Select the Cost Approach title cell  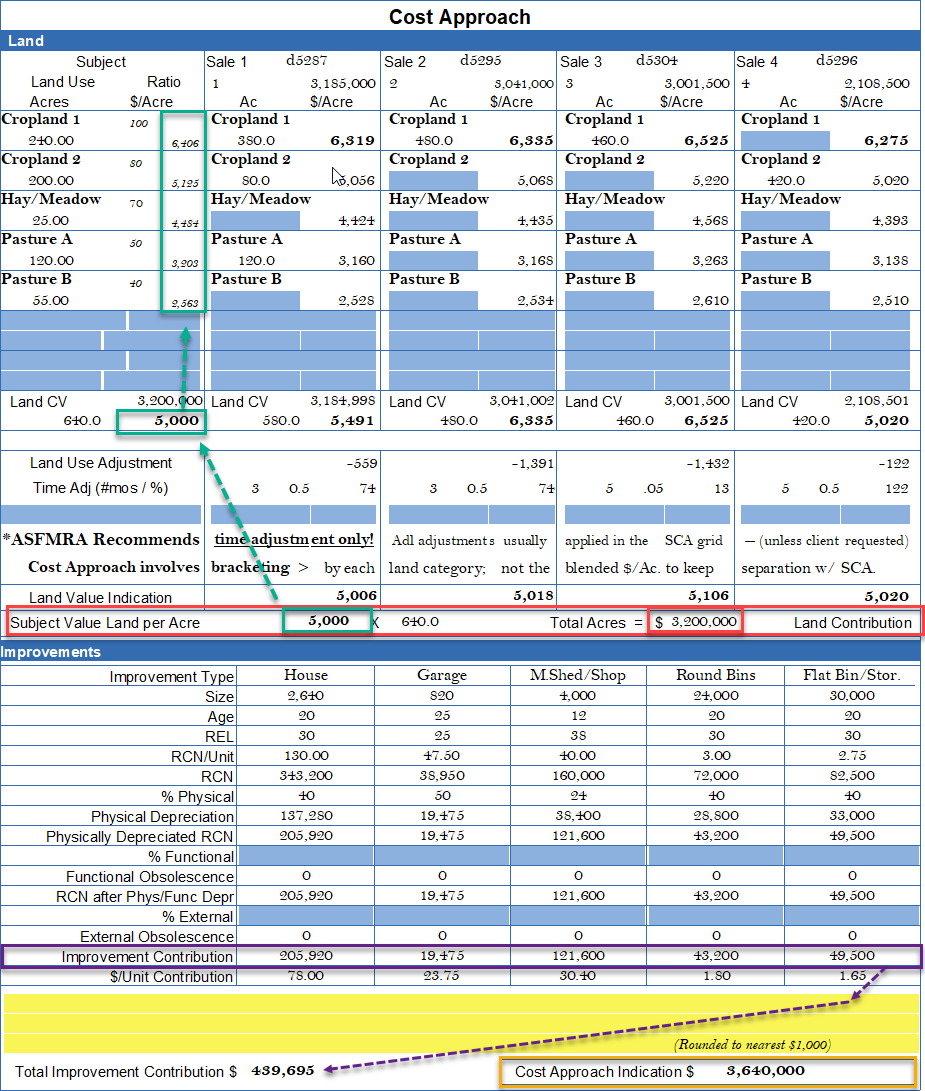point(460,17)
